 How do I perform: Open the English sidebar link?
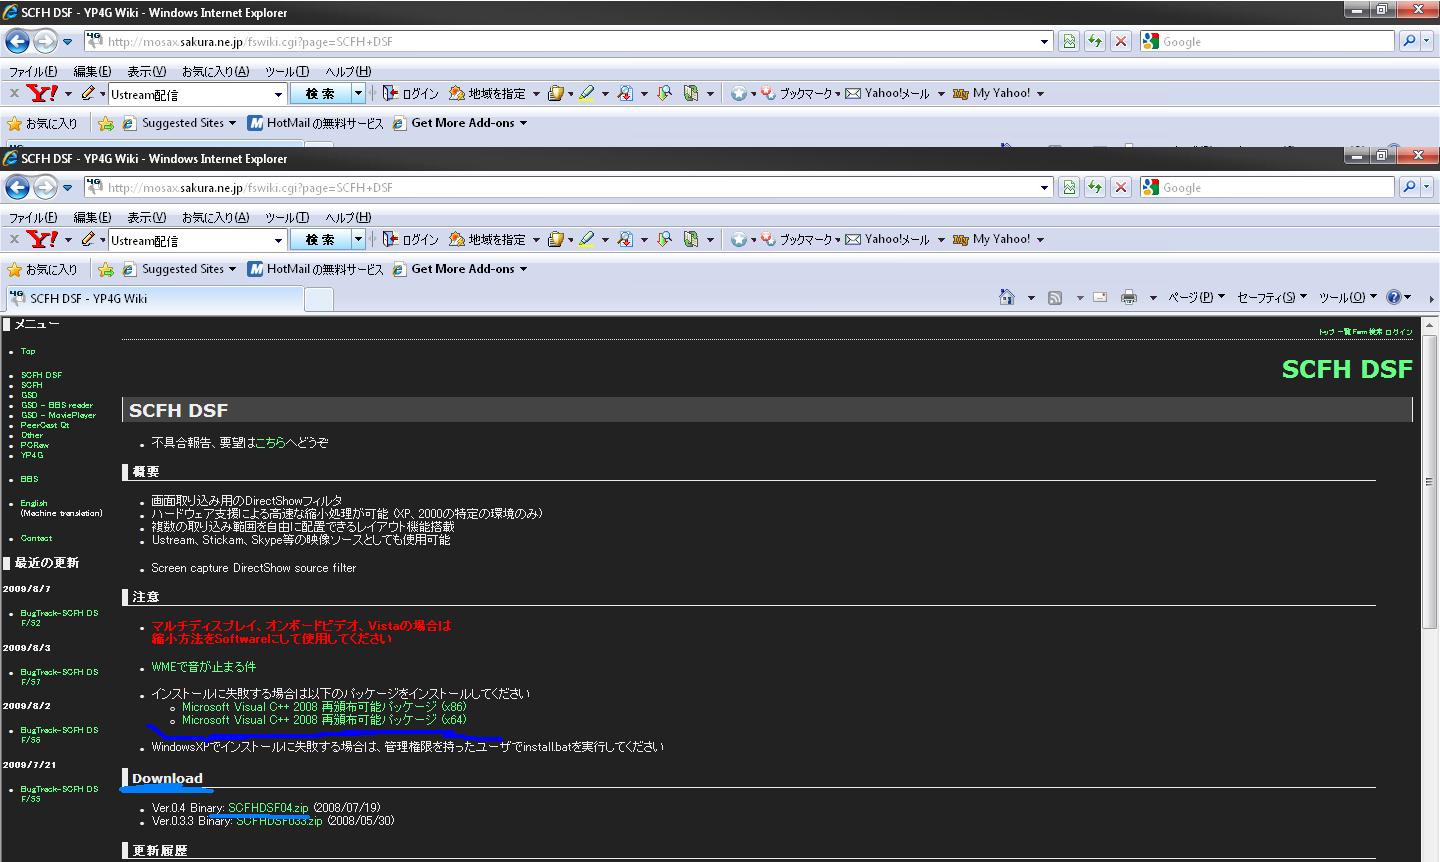(x=34, y=504)
